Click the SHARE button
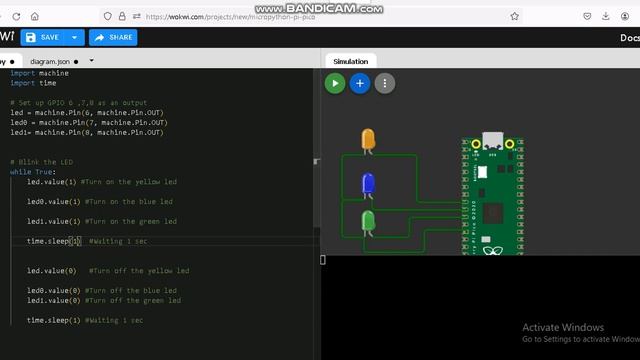Image resolution: width=640 pixels, height=360 pixels. [x=113, y=38]
